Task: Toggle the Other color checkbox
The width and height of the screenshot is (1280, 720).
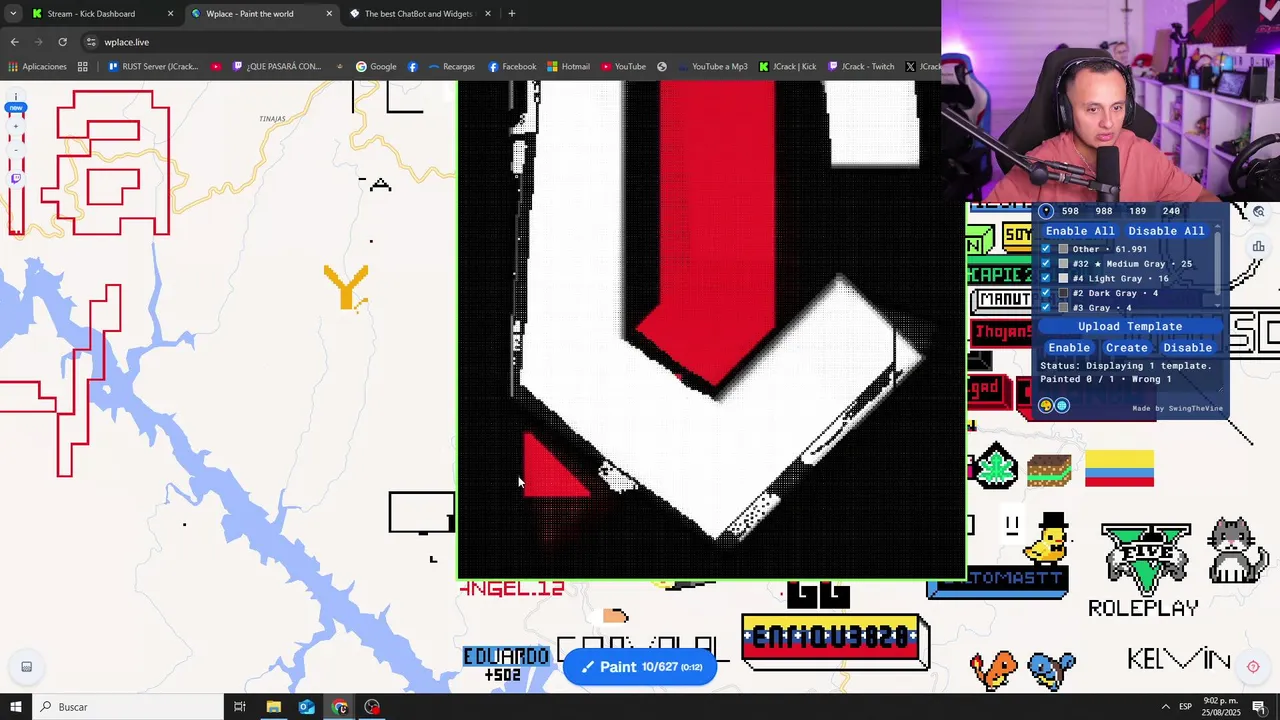Action: pos(1046,249)
